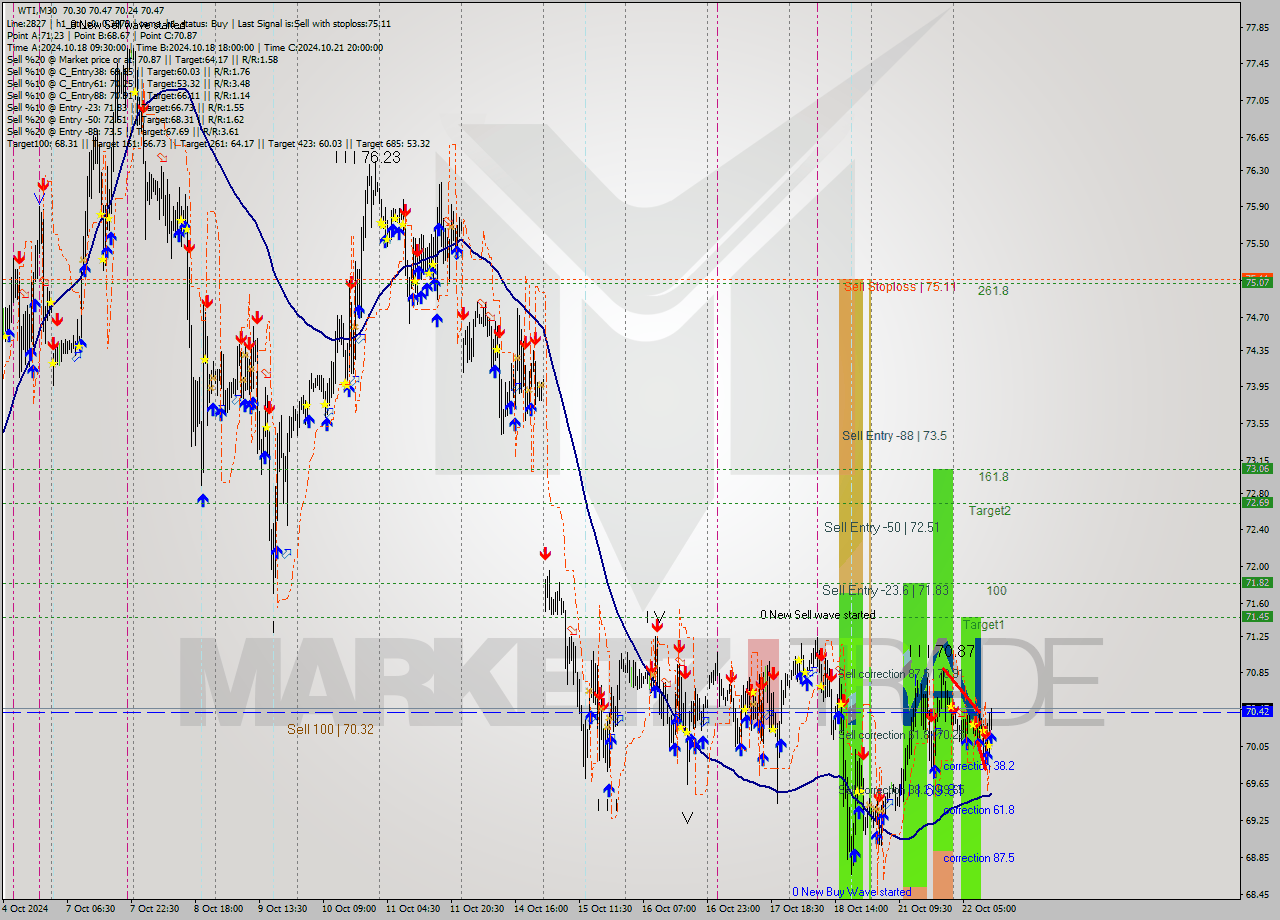Select the '4 Oct 2024' date label

23,909
